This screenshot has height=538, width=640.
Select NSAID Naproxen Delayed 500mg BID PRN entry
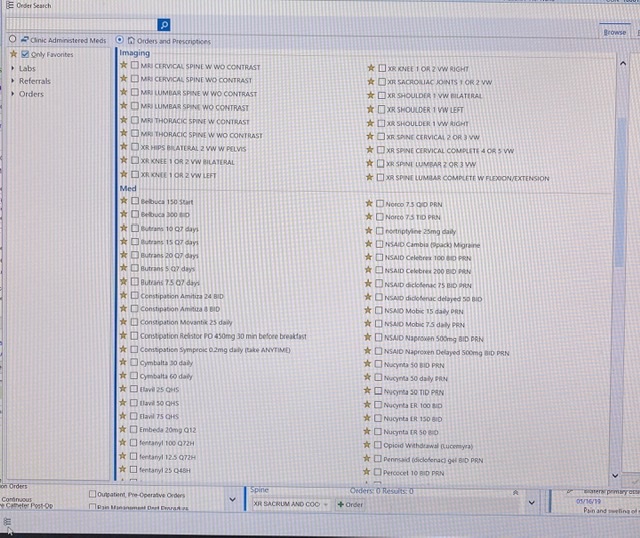(x=447, y=352)
